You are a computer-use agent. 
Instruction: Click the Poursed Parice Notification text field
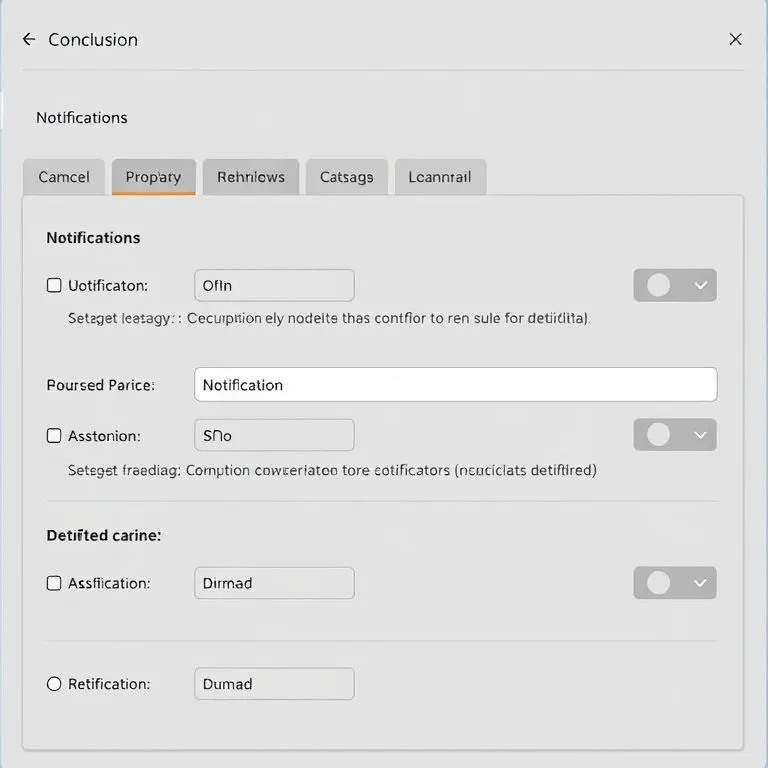point(455,385)
